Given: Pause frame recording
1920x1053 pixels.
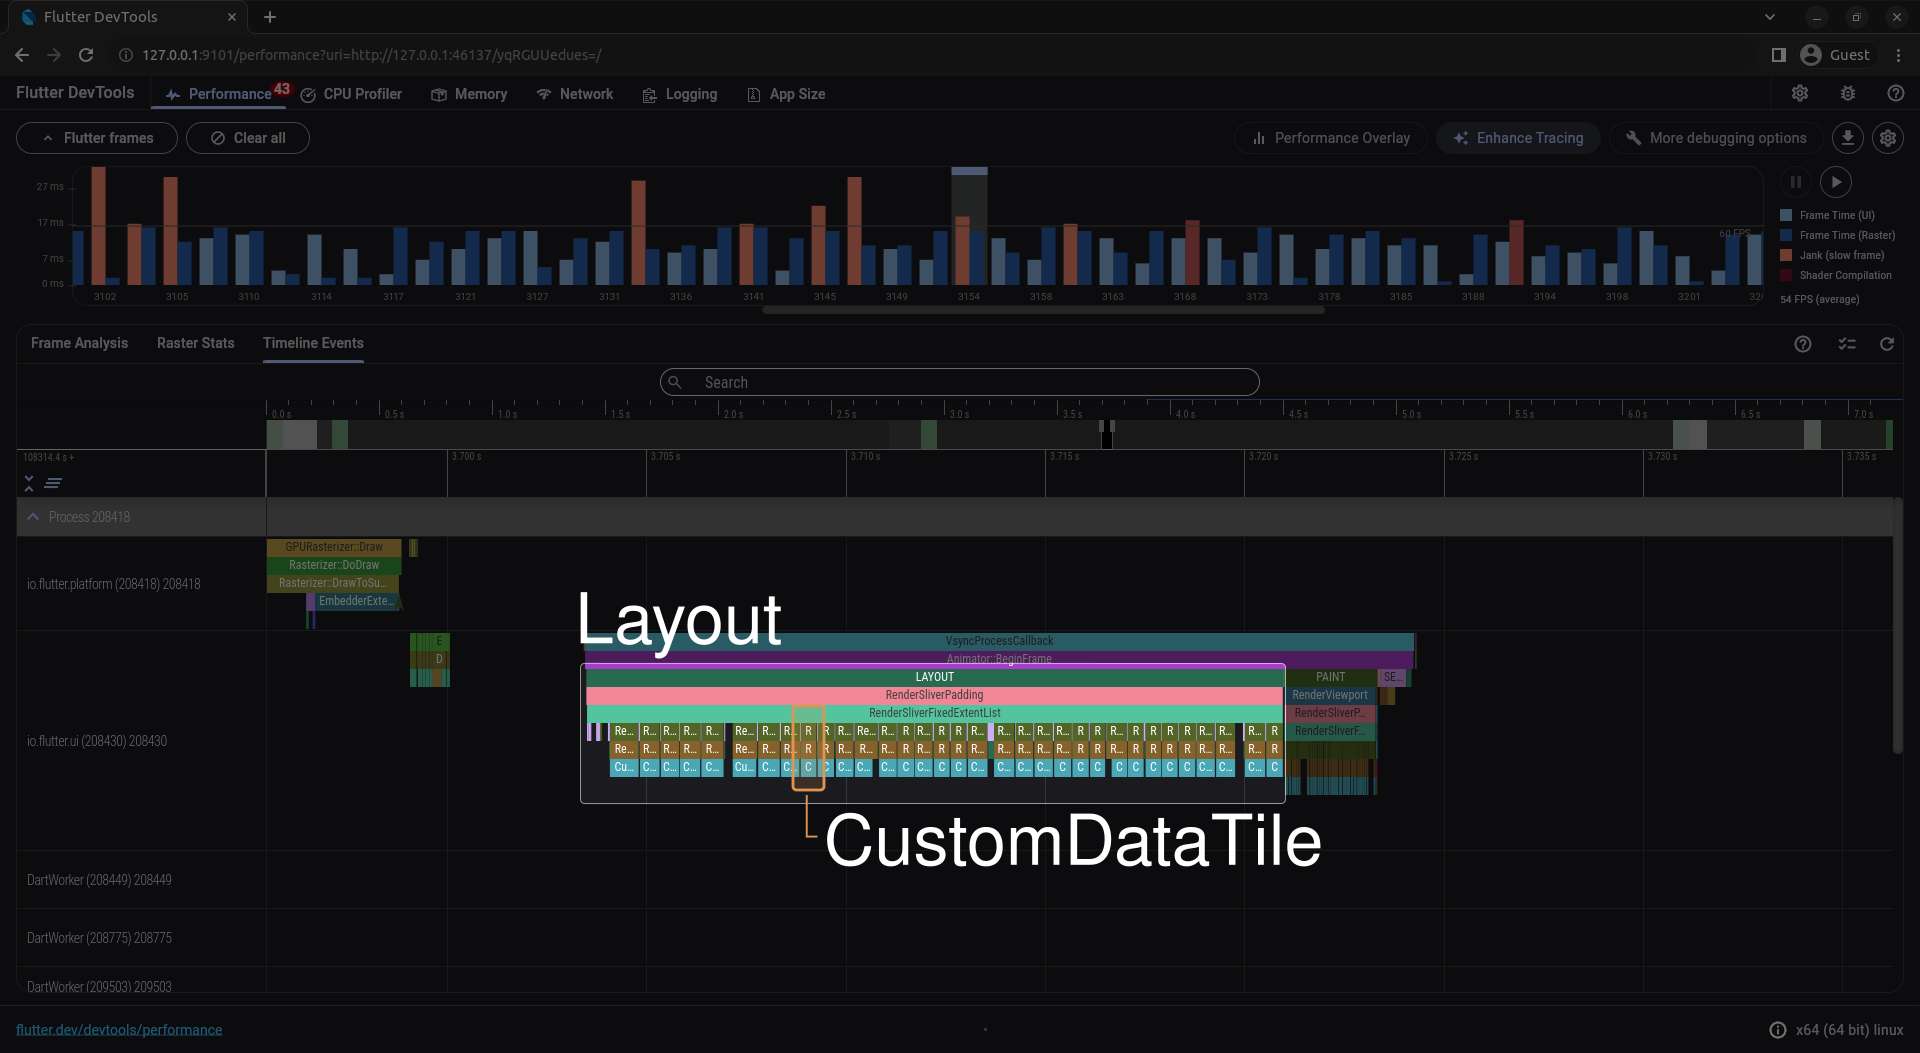Looking at the screenshot, I should [x=1796, y=182].
